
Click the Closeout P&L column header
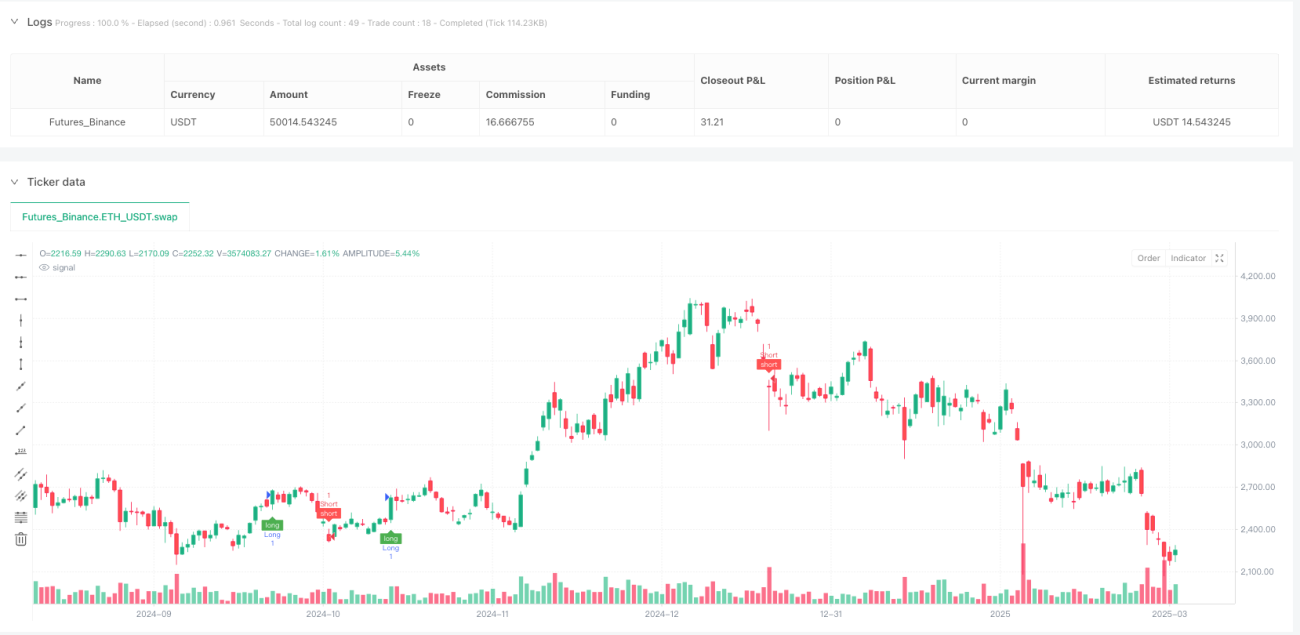pos(733,81)
